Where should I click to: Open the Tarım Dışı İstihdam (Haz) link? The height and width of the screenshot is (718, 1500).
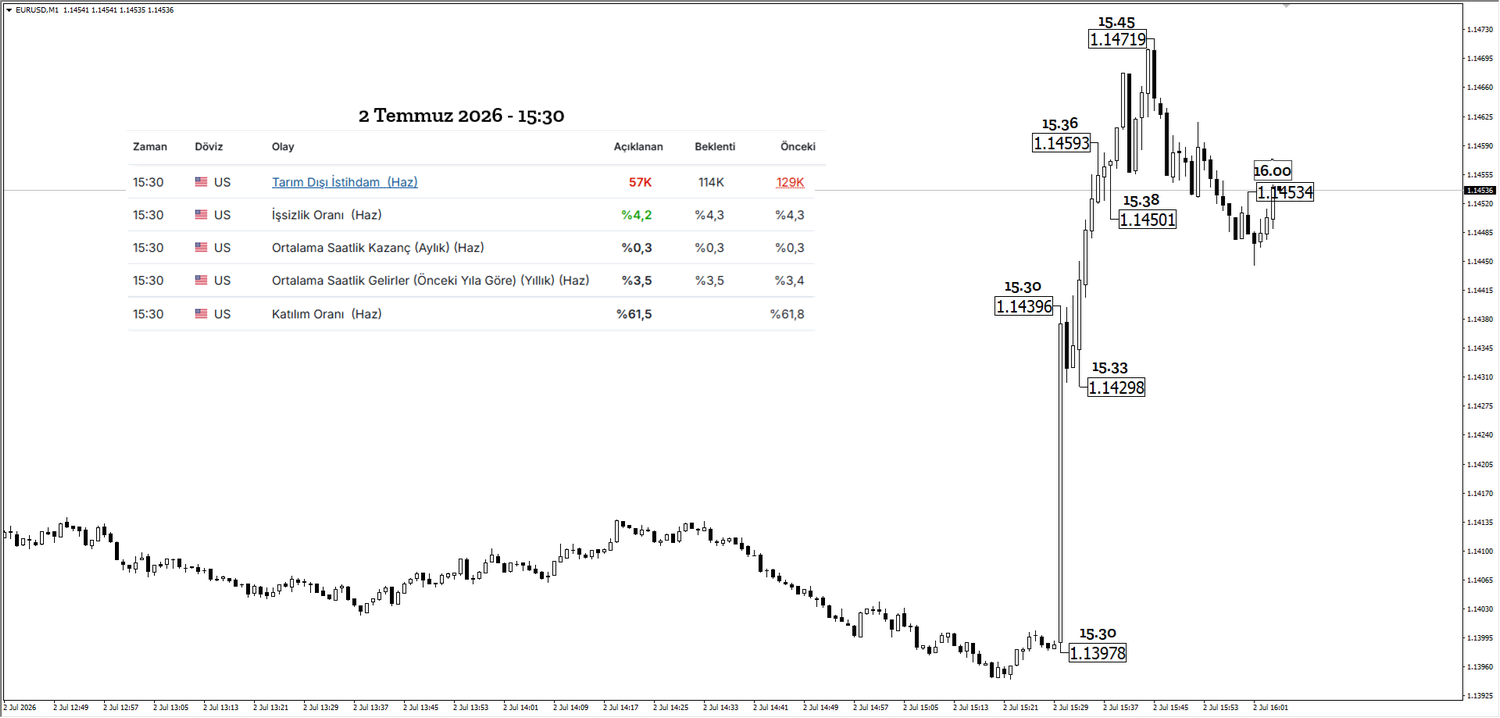coord(345,182)
